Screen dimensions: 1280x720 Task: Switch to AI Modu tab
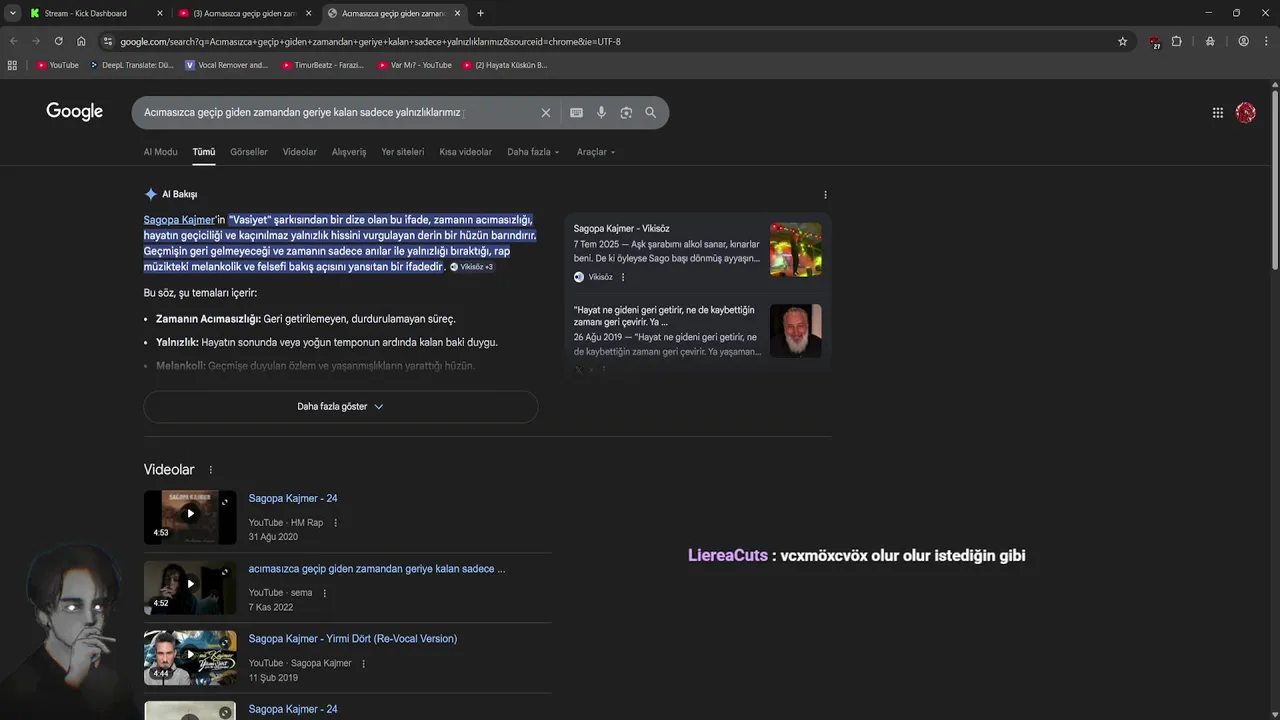click(x=160, y=152)
